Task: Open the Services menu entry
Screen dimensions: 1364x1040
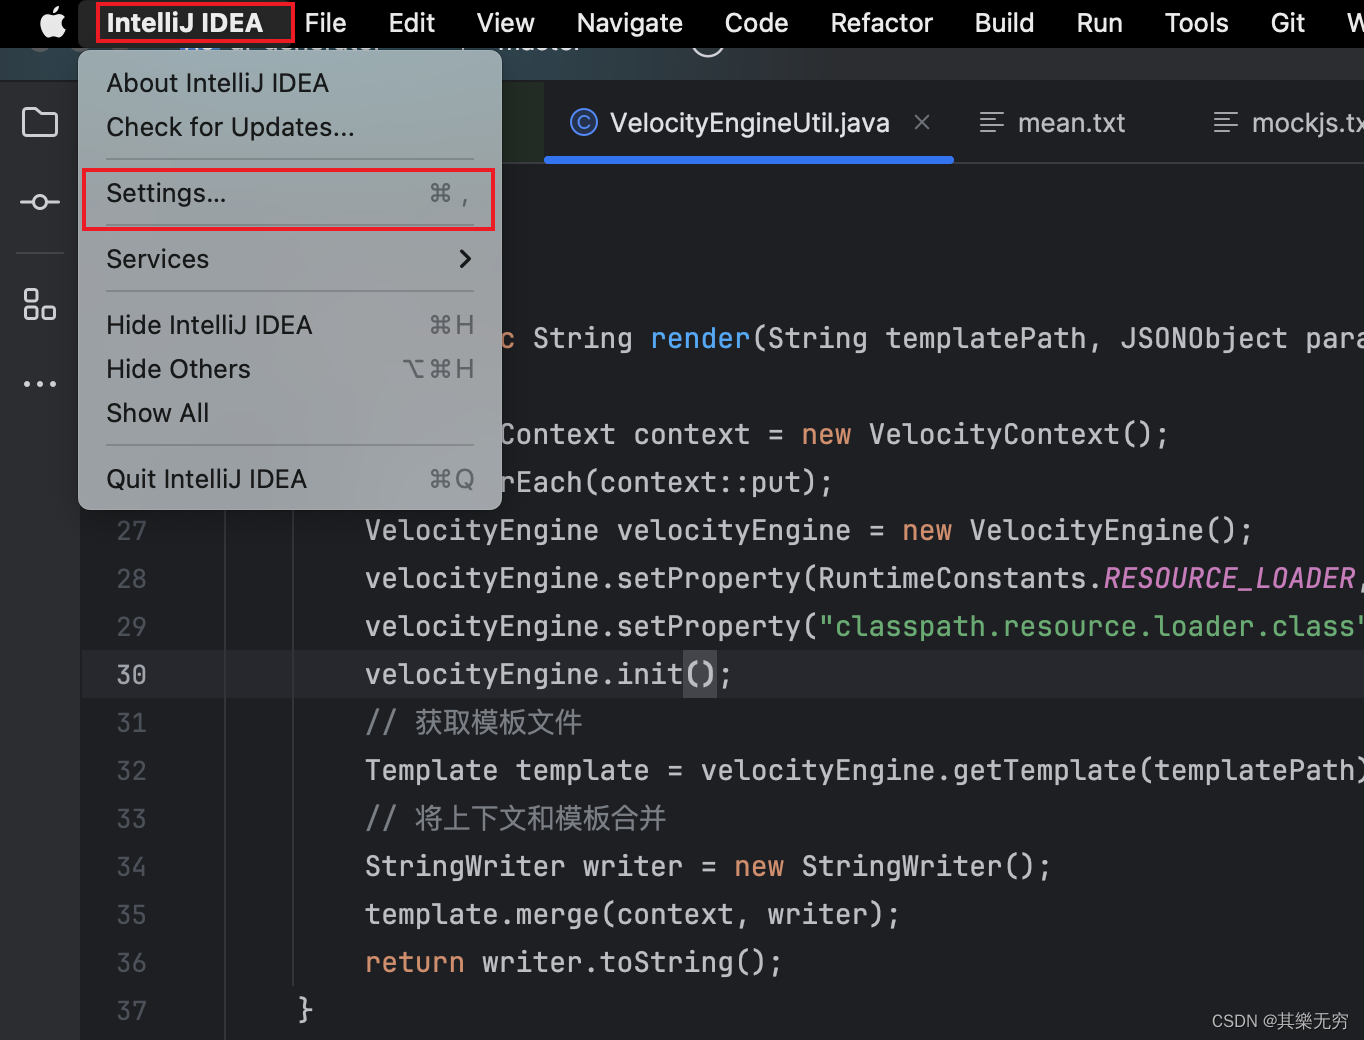Action: [x=290, y=259]
